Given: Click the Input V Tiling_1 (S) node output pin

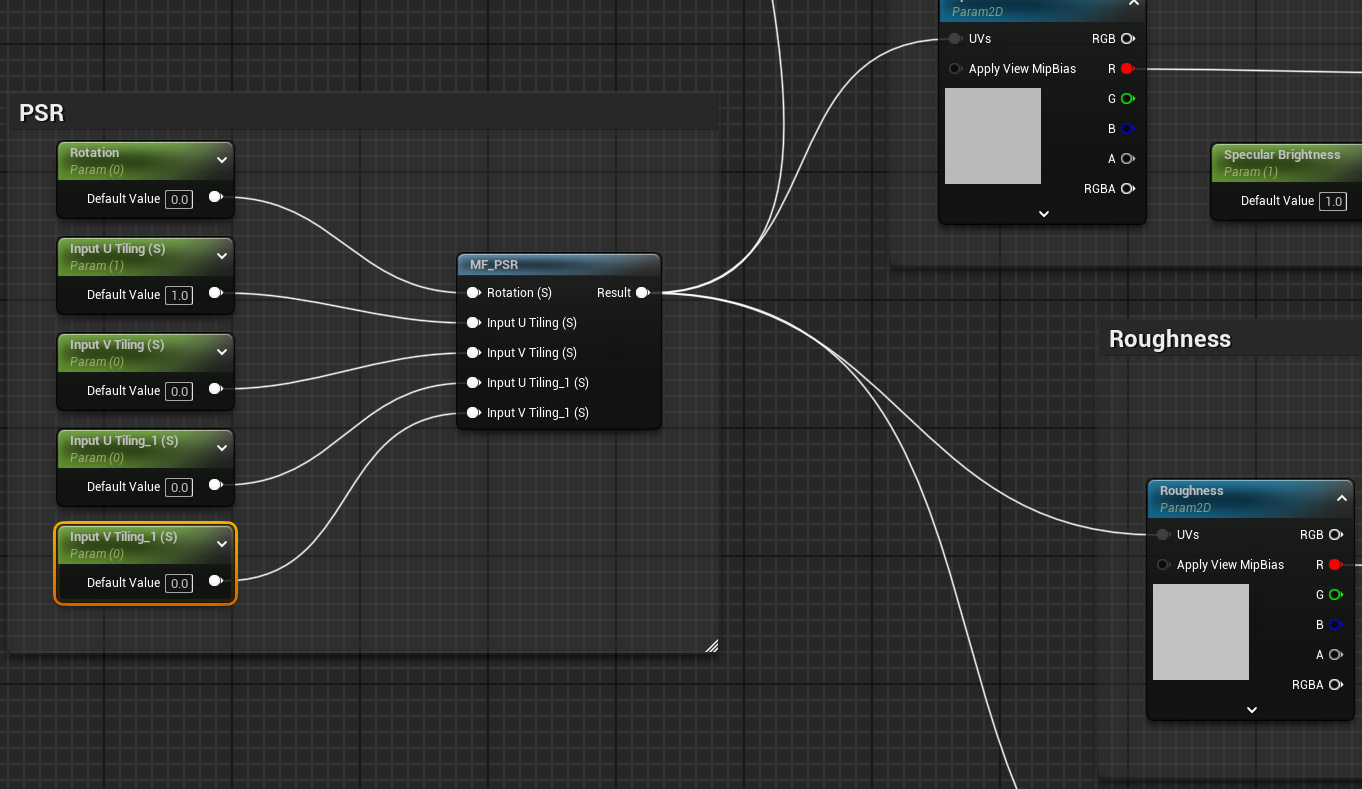Looking at the screenshot, I should coord(215,582).
